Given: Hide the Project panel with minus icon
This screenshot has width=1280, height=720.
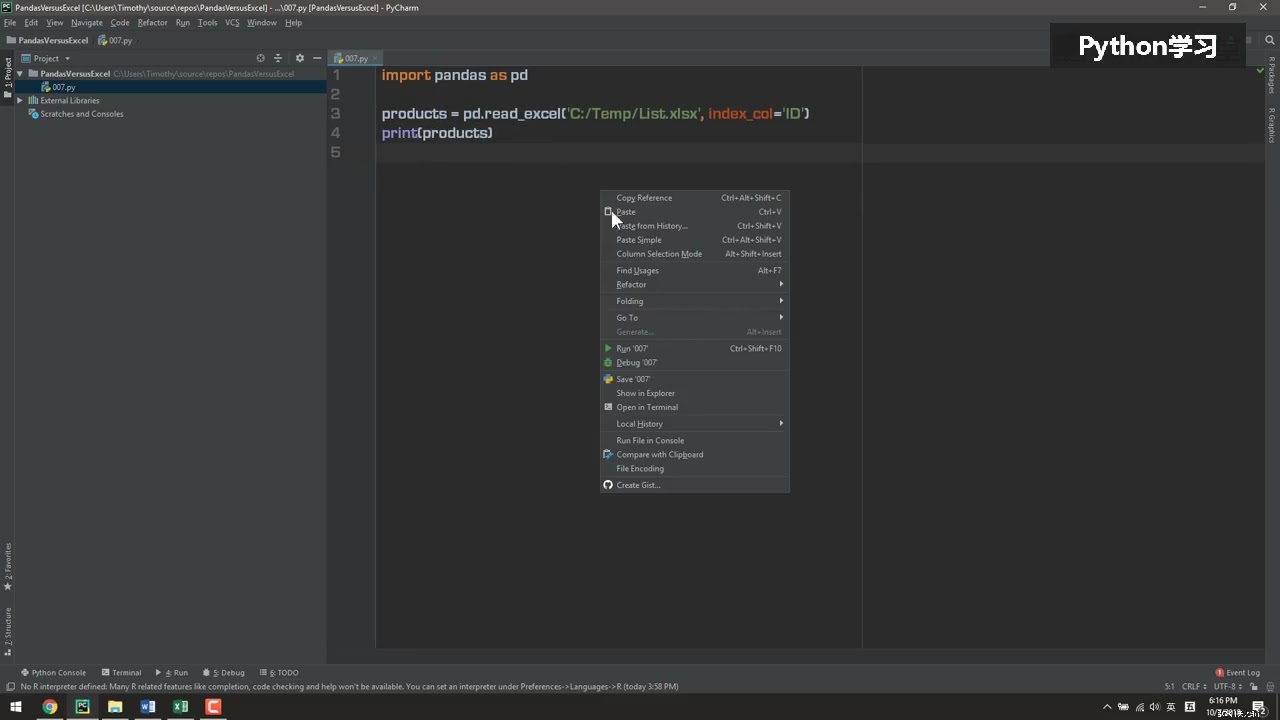Looking at the screenshot, I should [x=317, y=58].
